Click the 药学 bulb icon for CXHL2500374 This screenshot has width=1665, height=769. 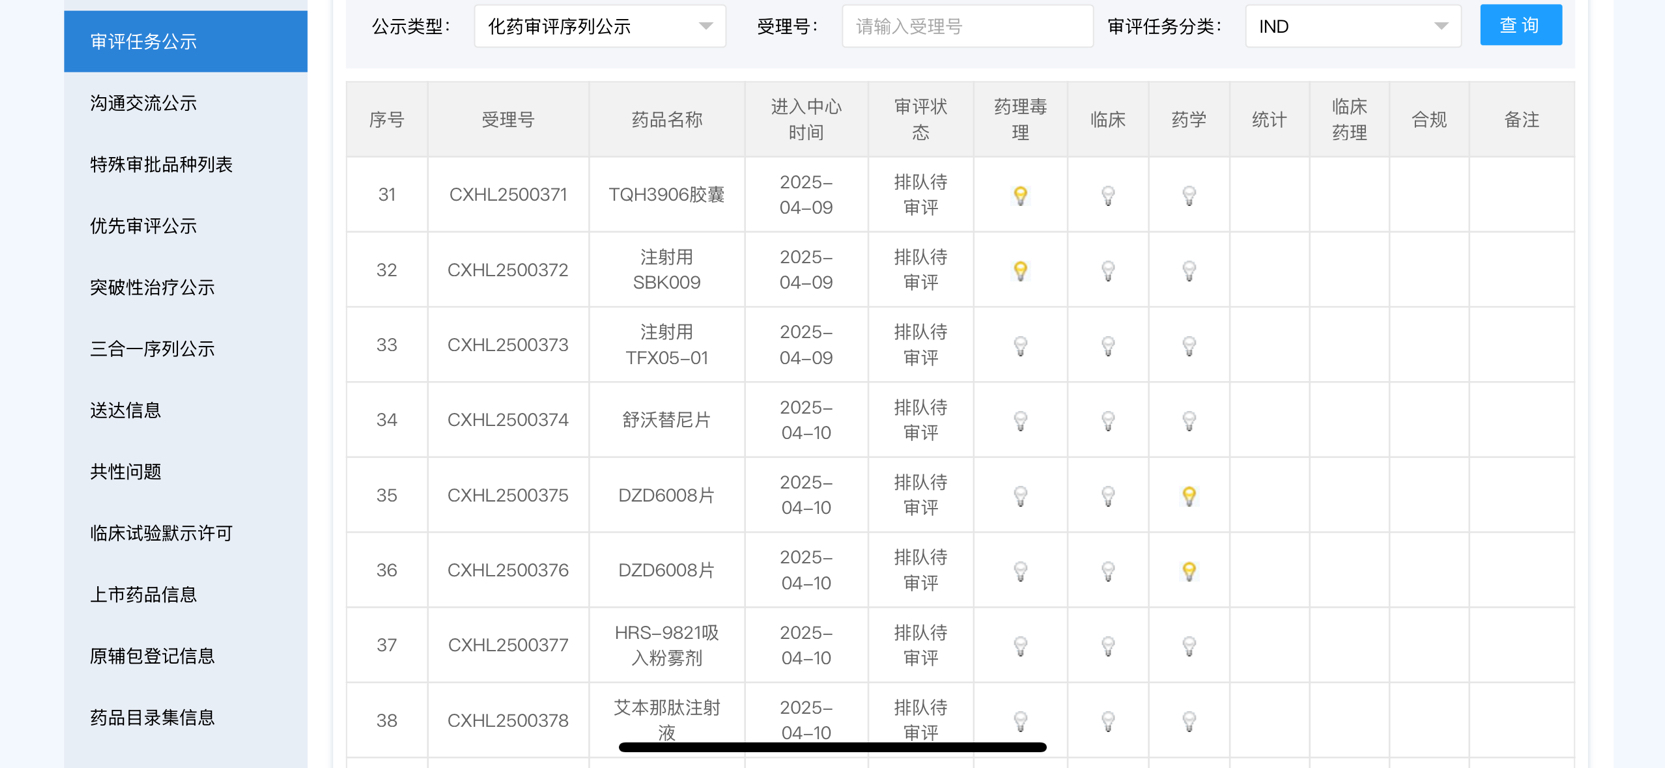(1189, 421)
